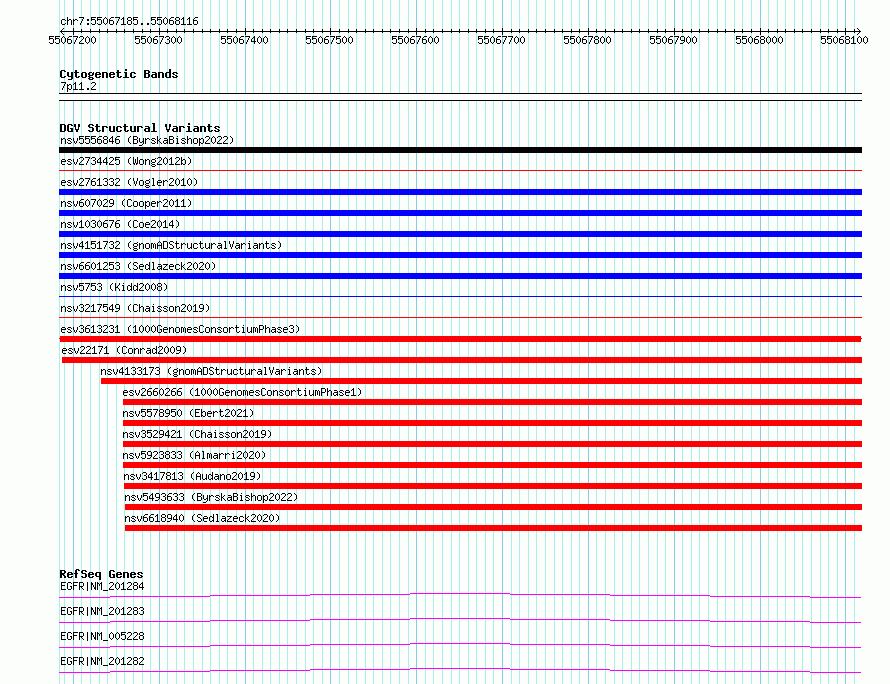Viewport: 890px width, 684px height.
Task: Click ruler position 55067400
Action: click(245, 40)
